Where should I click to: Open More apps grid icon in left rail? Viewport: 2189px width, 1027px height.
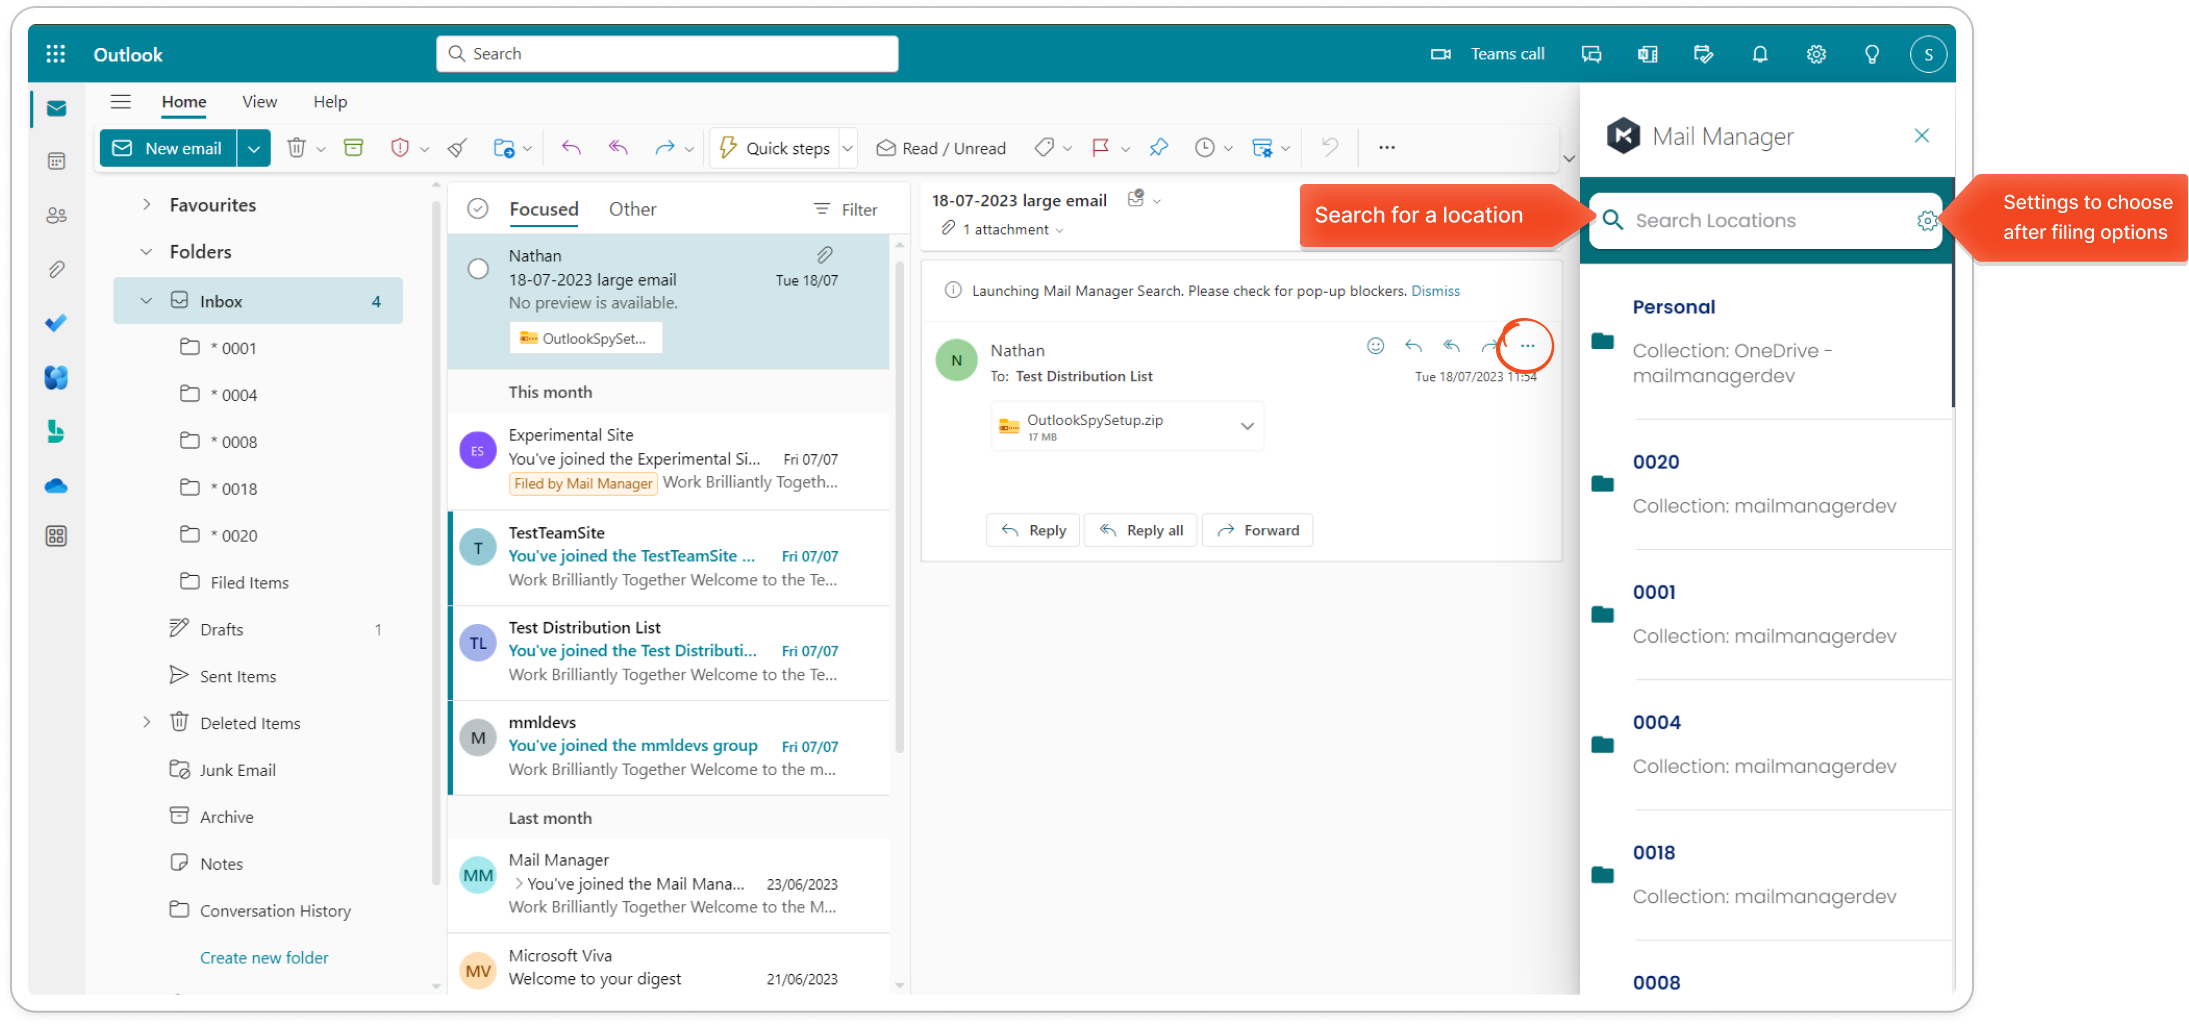click(56, 537)
